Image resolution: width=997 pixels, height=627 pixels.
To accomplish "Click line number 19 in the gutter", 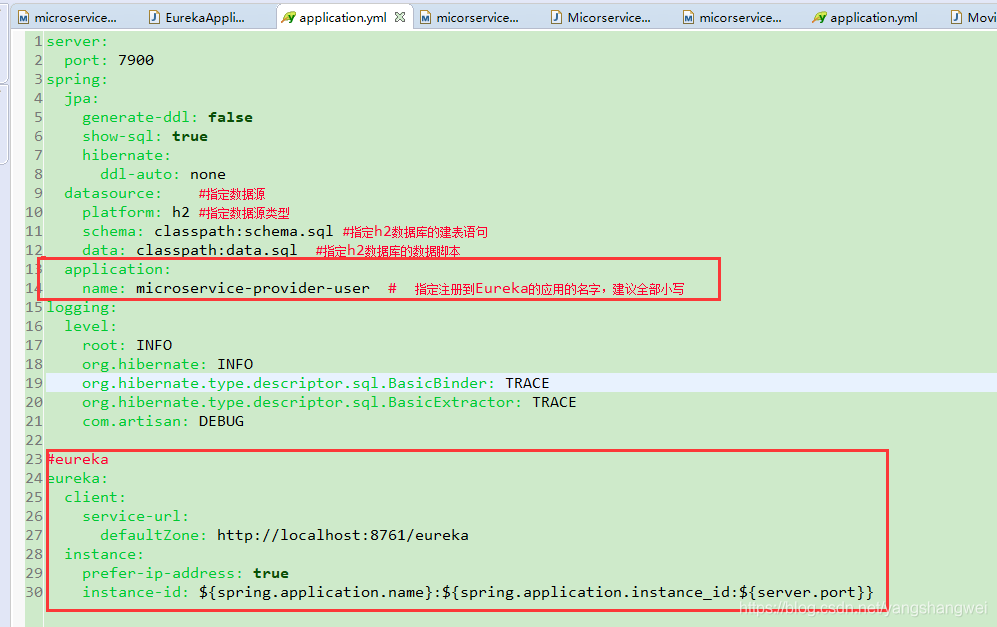I will pyautogui.click(x=35, y=383).
